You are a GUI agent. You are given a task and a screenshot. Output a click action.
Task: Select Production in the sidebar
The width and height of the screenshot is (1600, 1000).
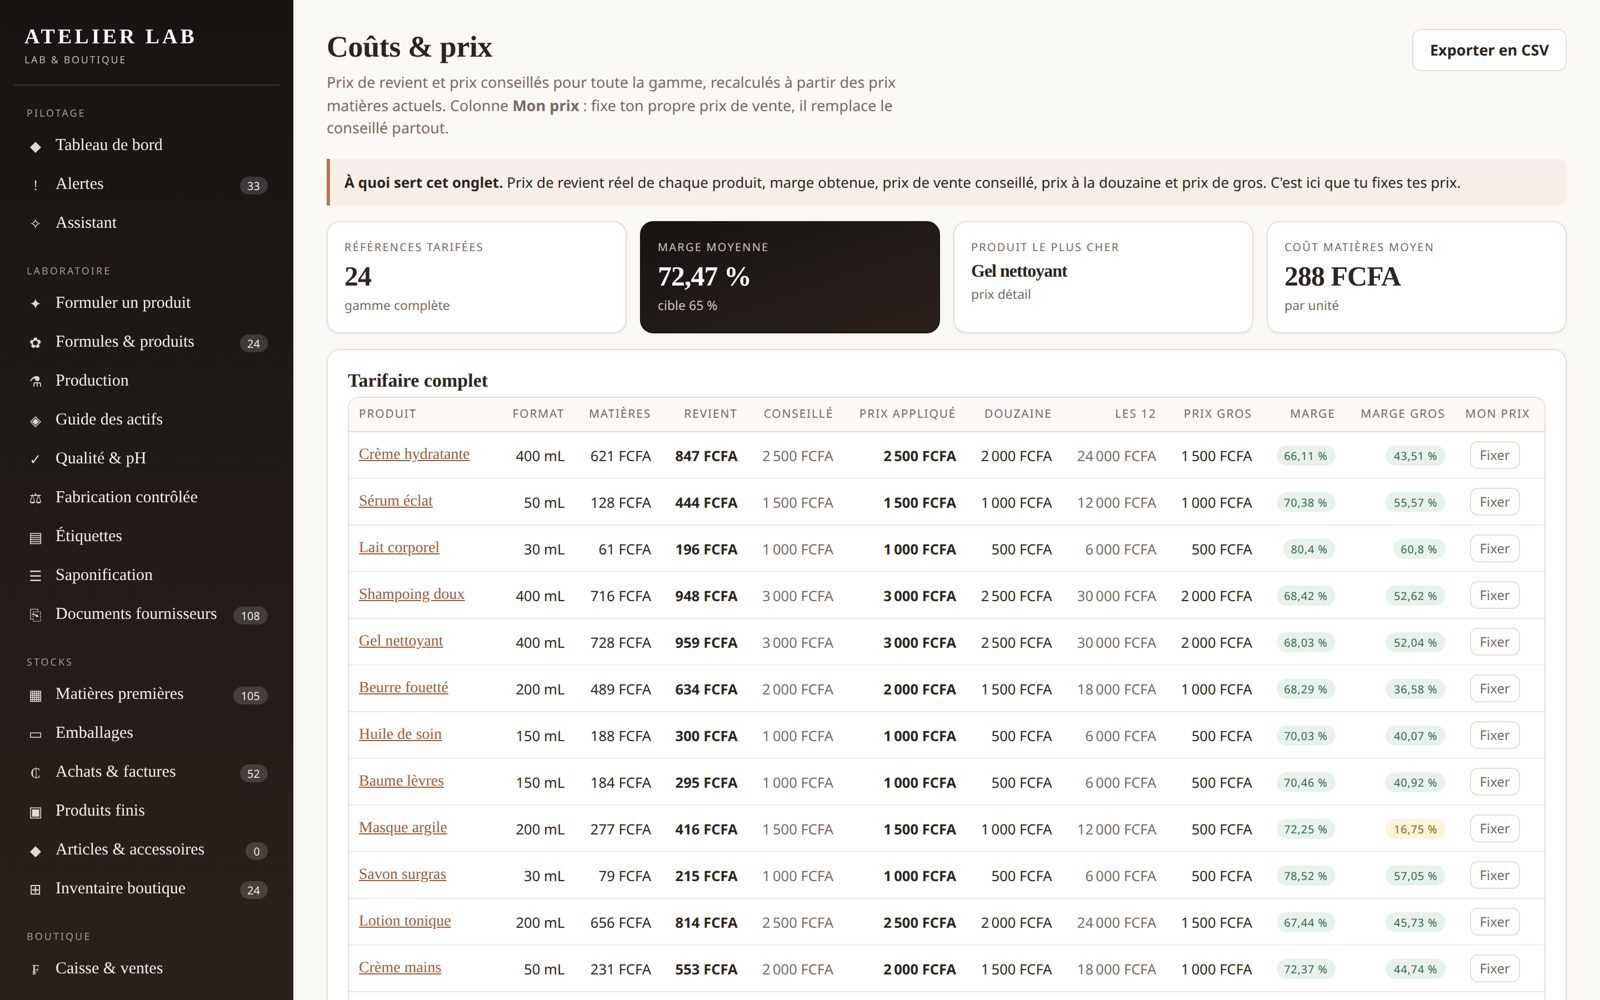[x=147, y=380]
